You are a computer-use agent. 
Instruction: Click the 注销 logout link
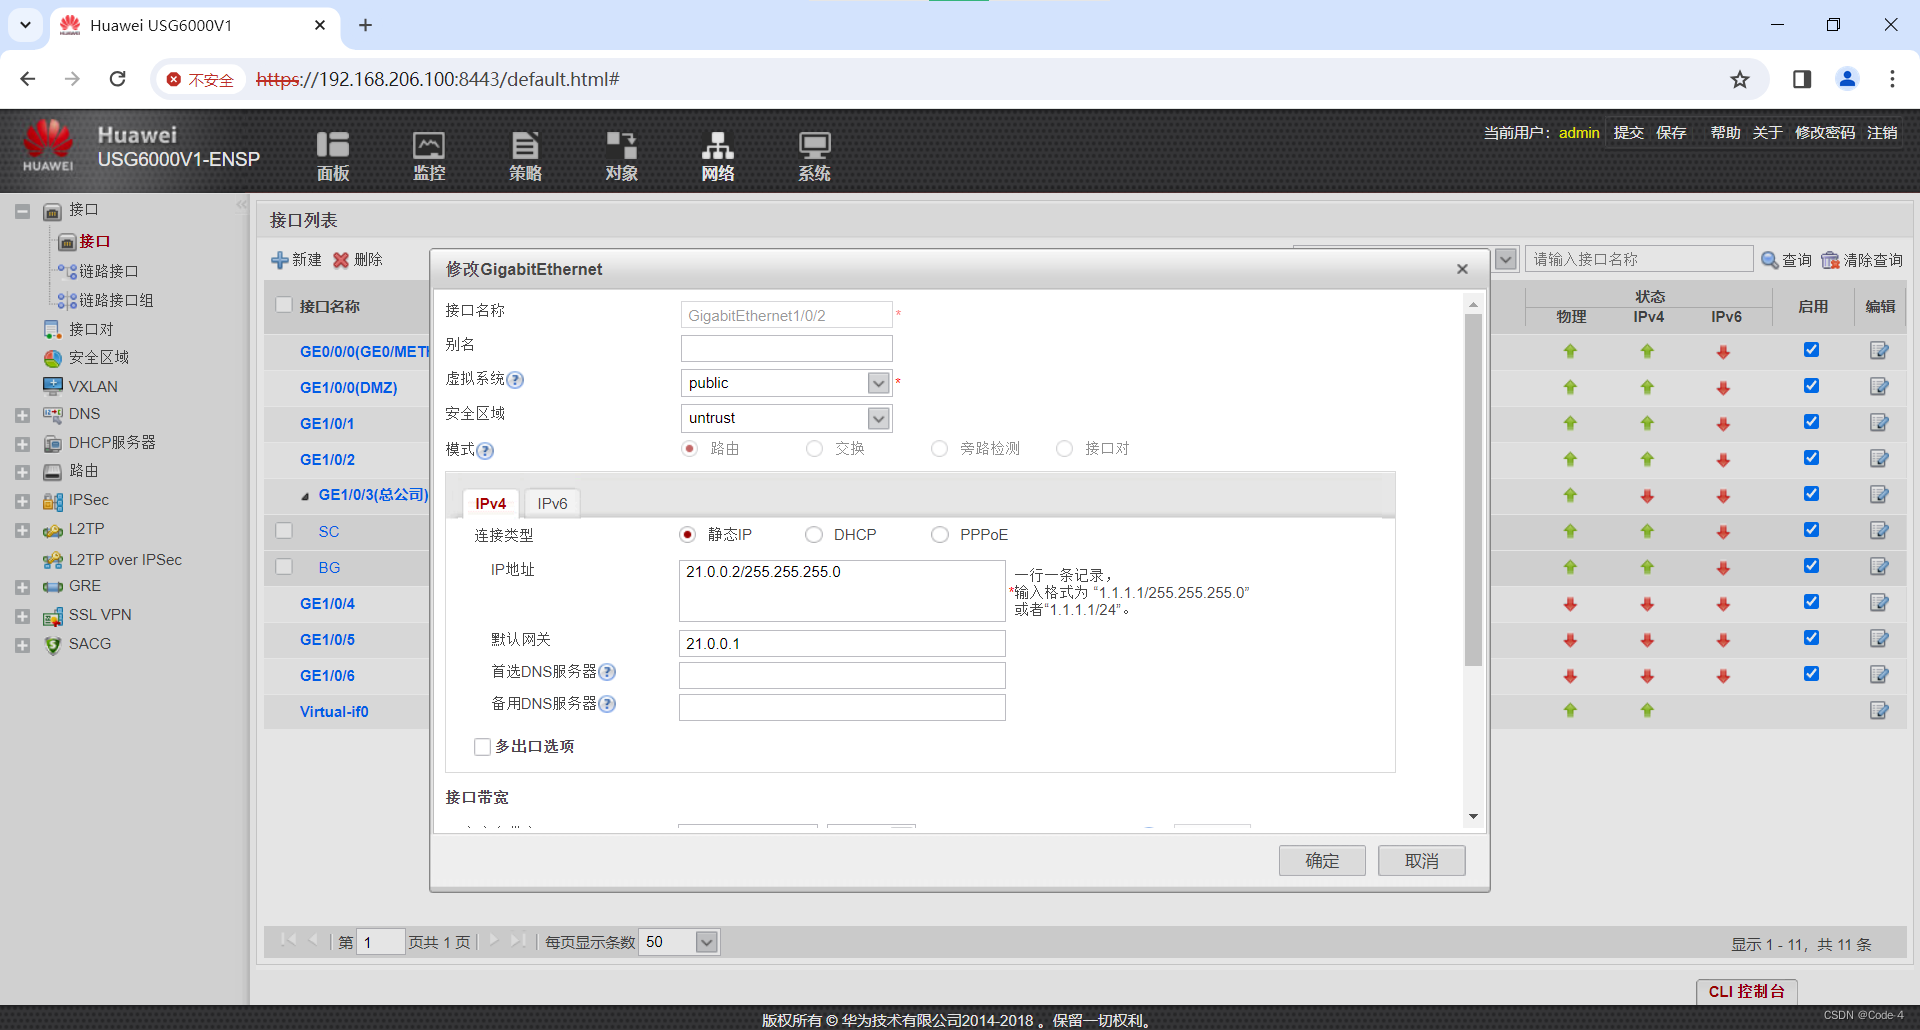pos(1882,132)
